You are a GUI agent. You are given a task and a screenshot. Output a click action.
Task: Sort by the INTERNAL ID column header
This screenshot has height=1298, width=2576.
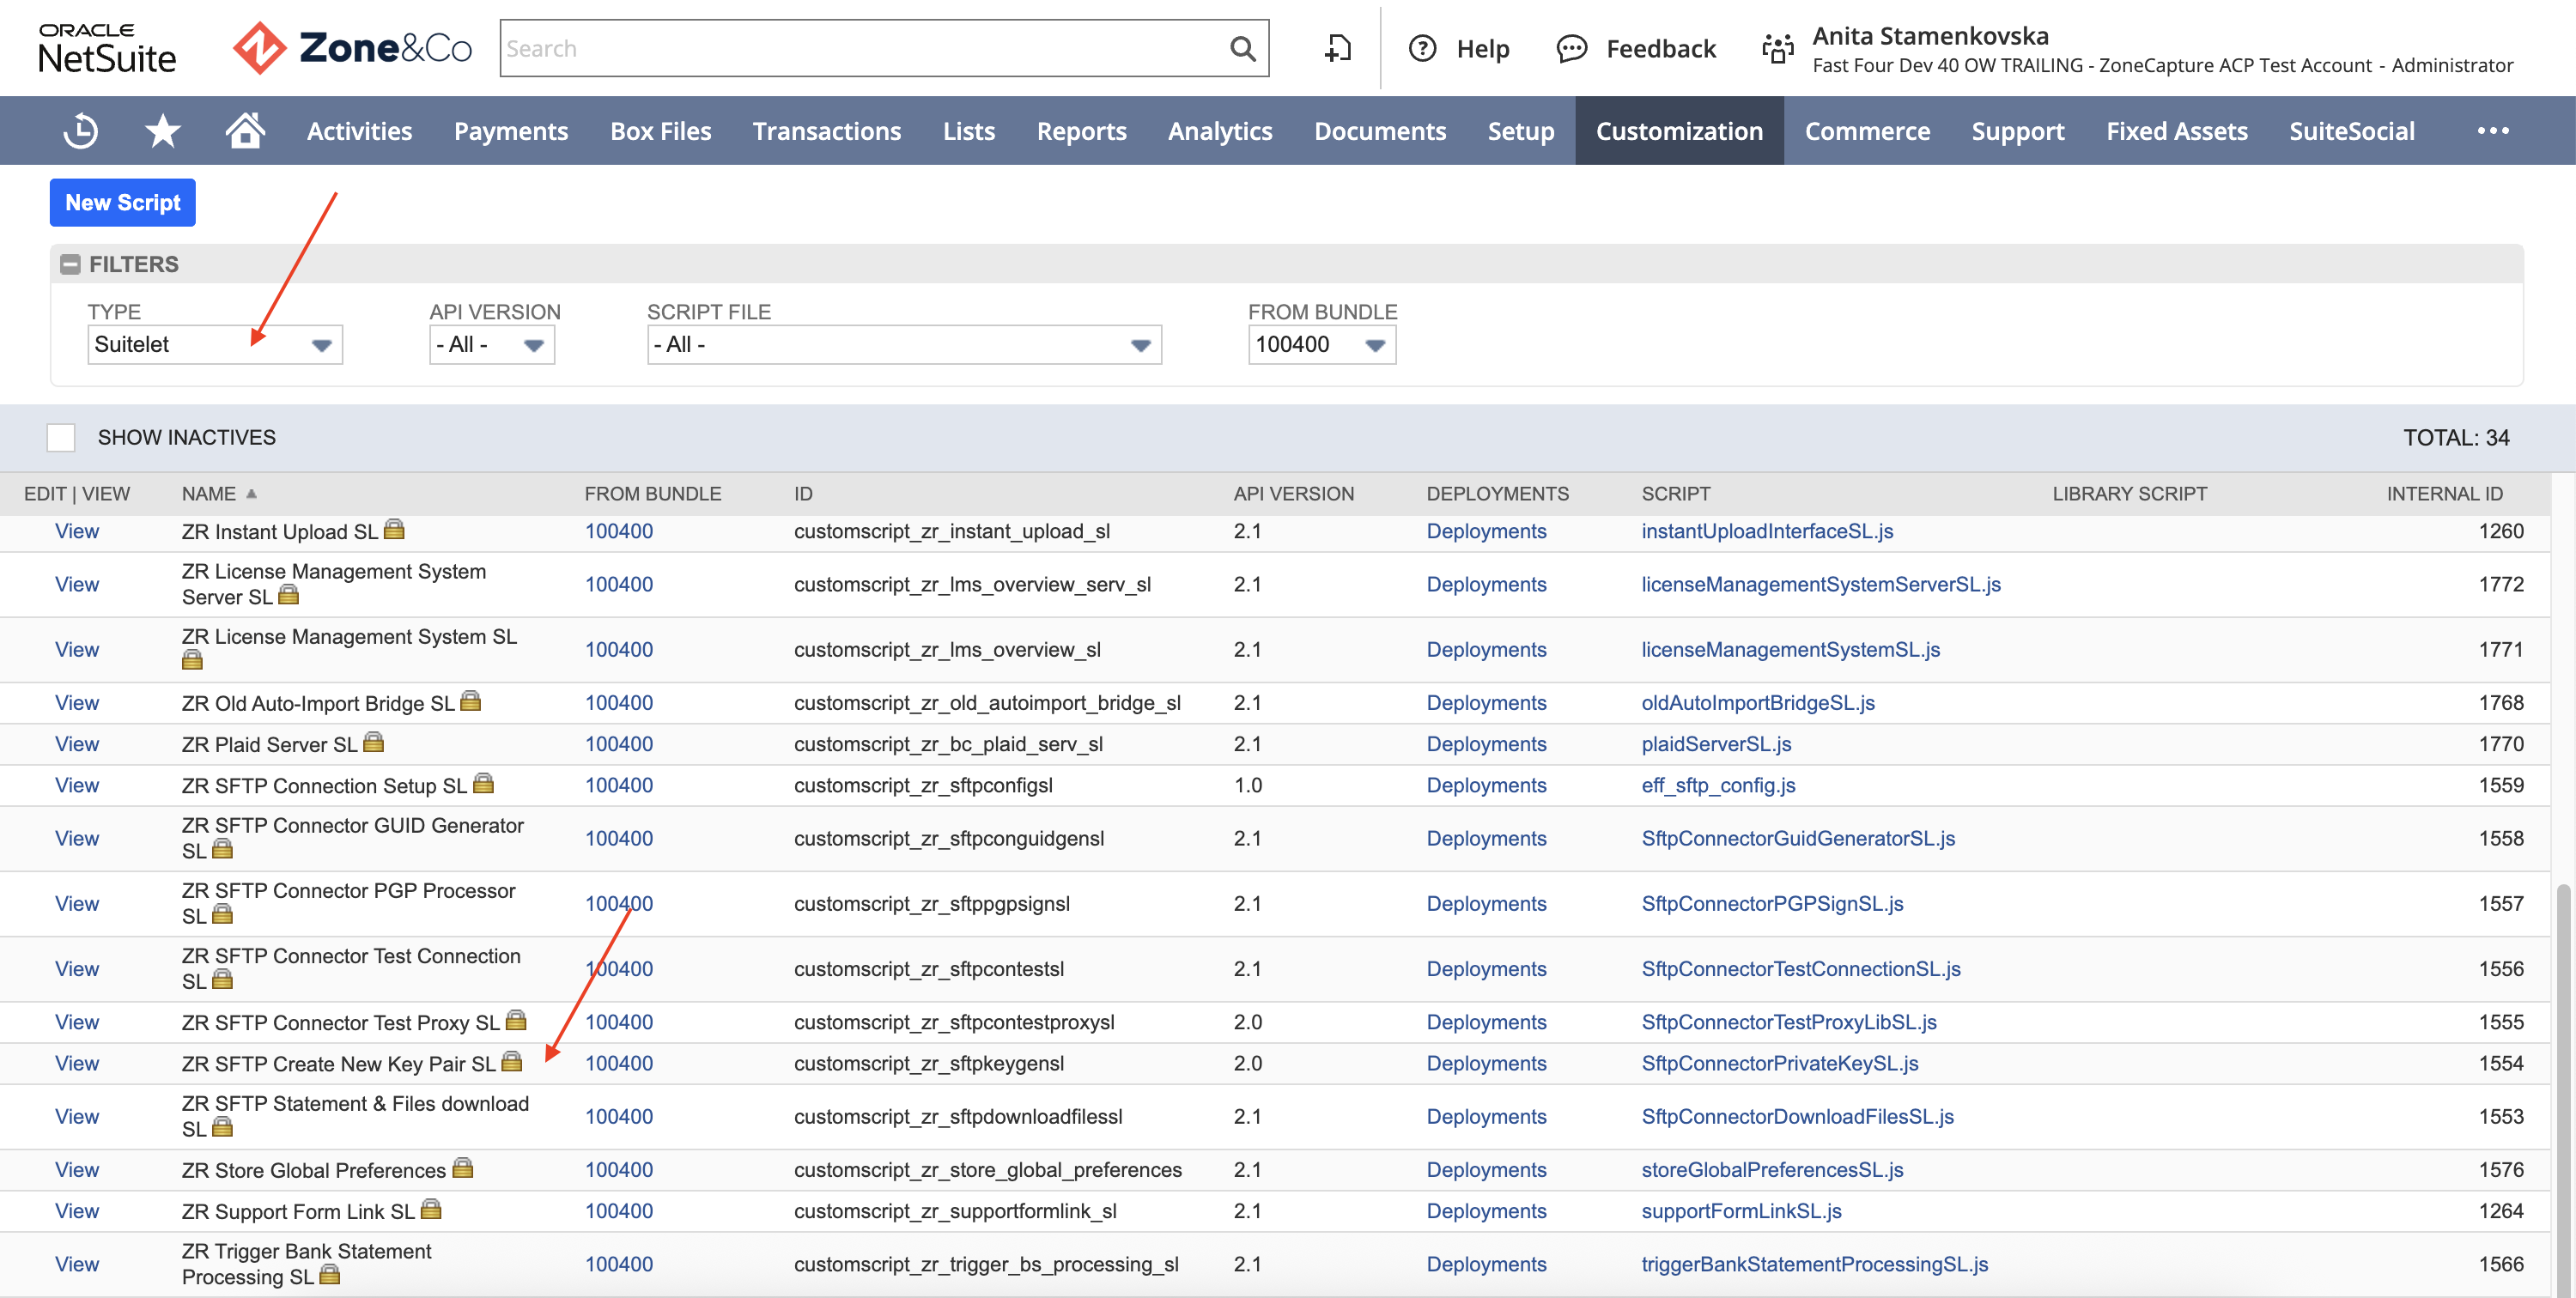point(2444,493)
